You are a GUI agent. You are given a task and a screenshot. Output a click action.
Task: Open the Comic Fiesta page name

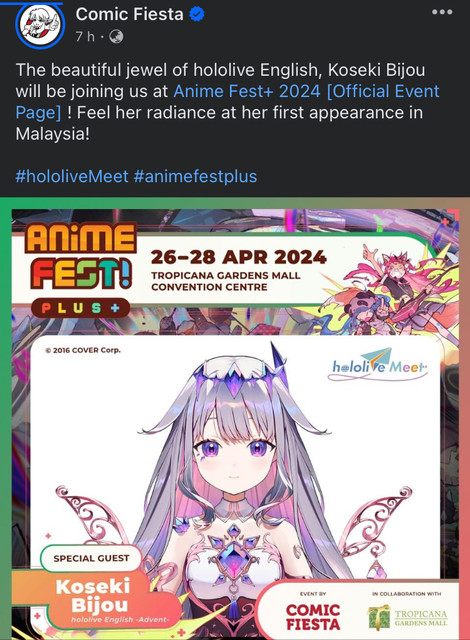pos(129,14)
